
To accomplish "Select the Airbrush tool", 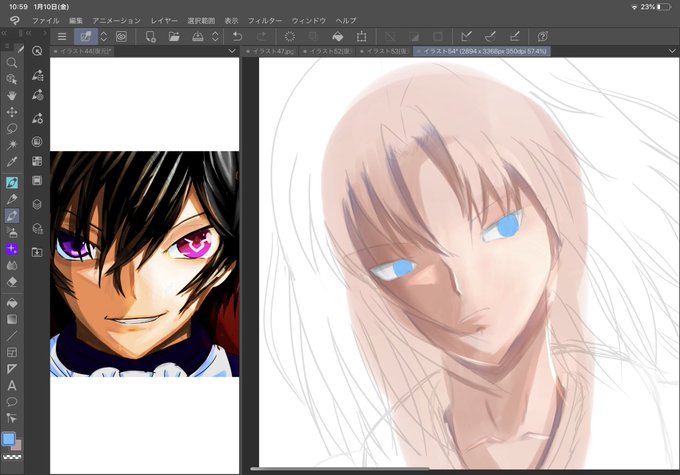I will coord(12,233).
